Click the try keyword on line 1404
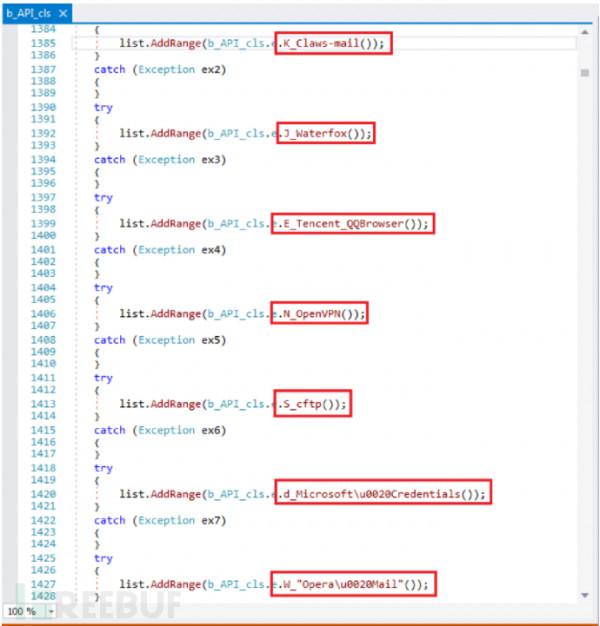 pos(103,288)
